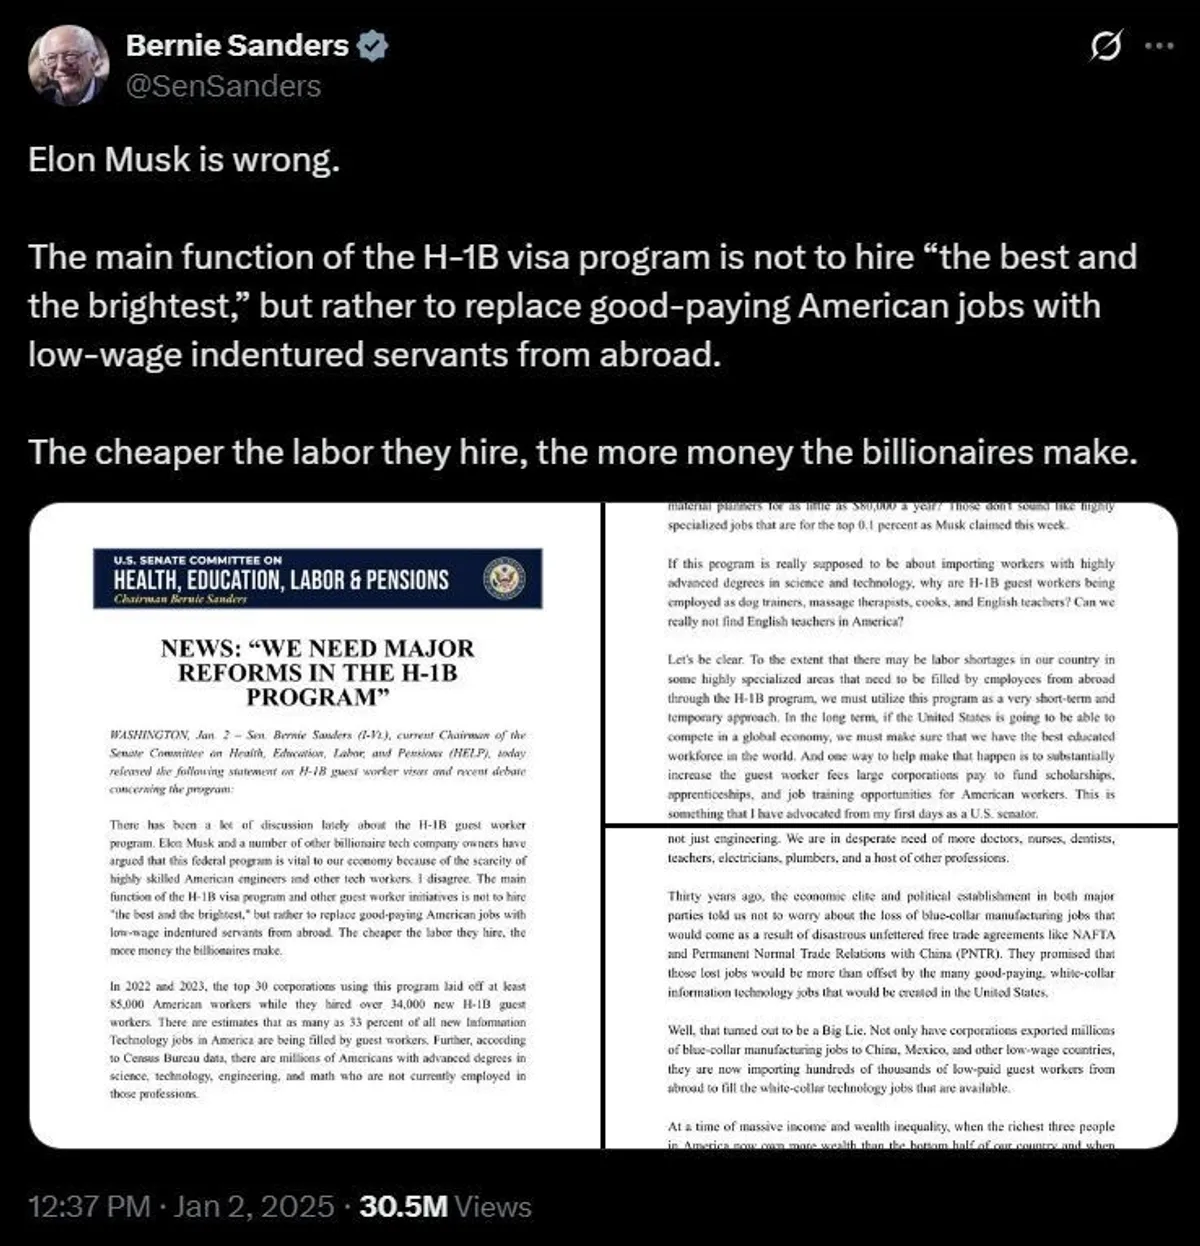Click the 'In 2022 and 2023' paragraph
Image resolution: width=1200 pixels, height=1246 pixels.
(x=317, y=1040)
